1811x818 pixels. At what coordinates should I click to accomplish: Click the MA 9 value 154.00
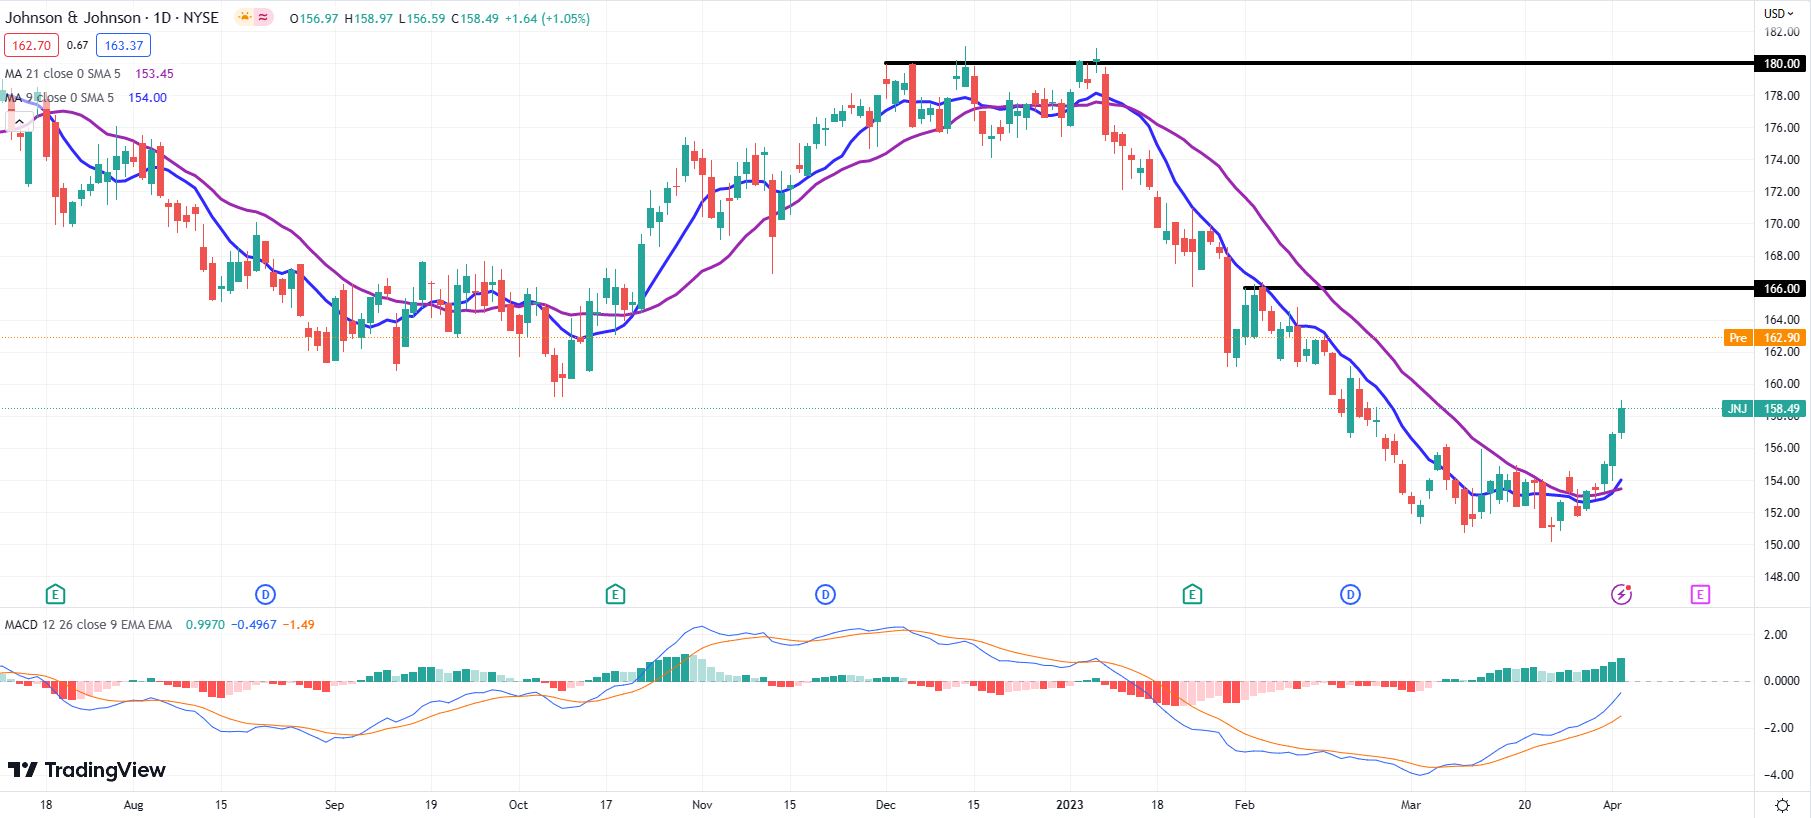pos(147,97)
